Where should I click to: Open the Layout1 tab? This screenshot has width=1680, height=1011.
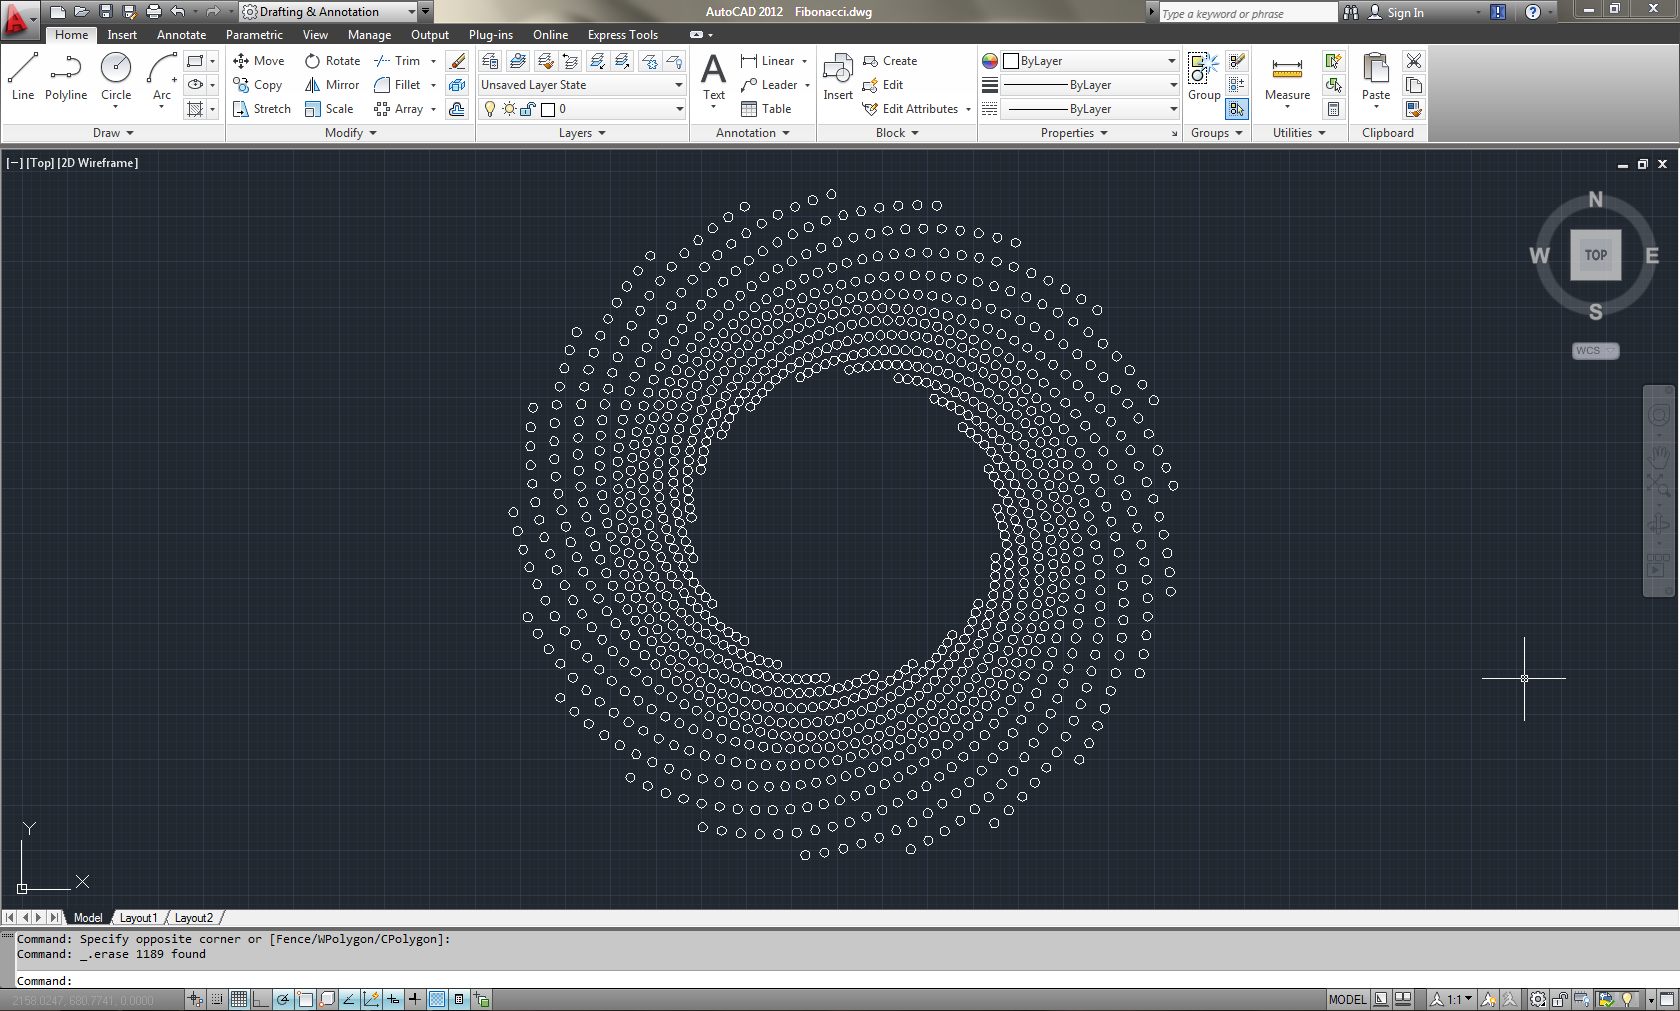pos(138,917)
